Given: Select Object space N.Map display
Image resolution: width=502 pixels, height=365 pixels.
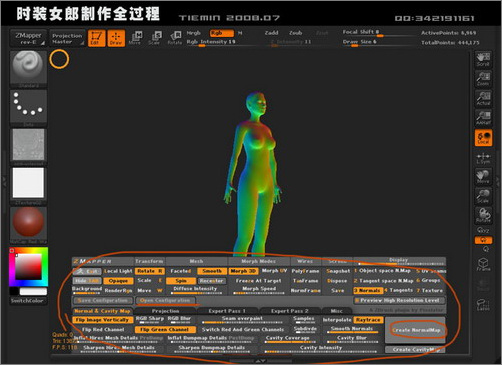Looking at the screenshot, I should 382,271.
